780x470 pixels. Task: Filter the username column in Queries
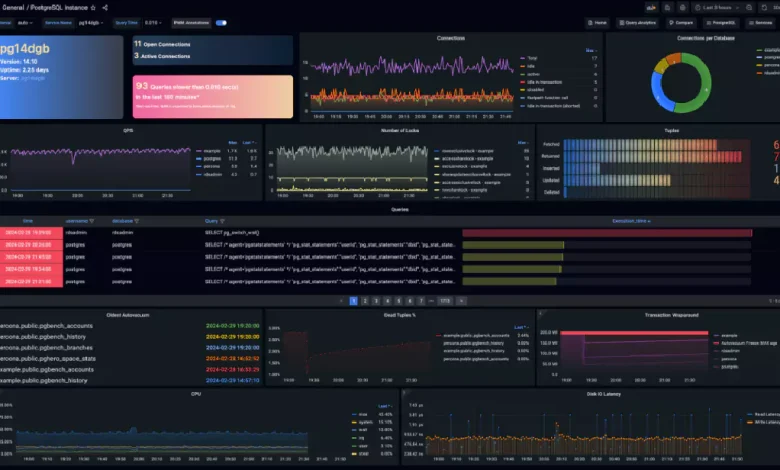pyautogui.click(x=92, y=221)
